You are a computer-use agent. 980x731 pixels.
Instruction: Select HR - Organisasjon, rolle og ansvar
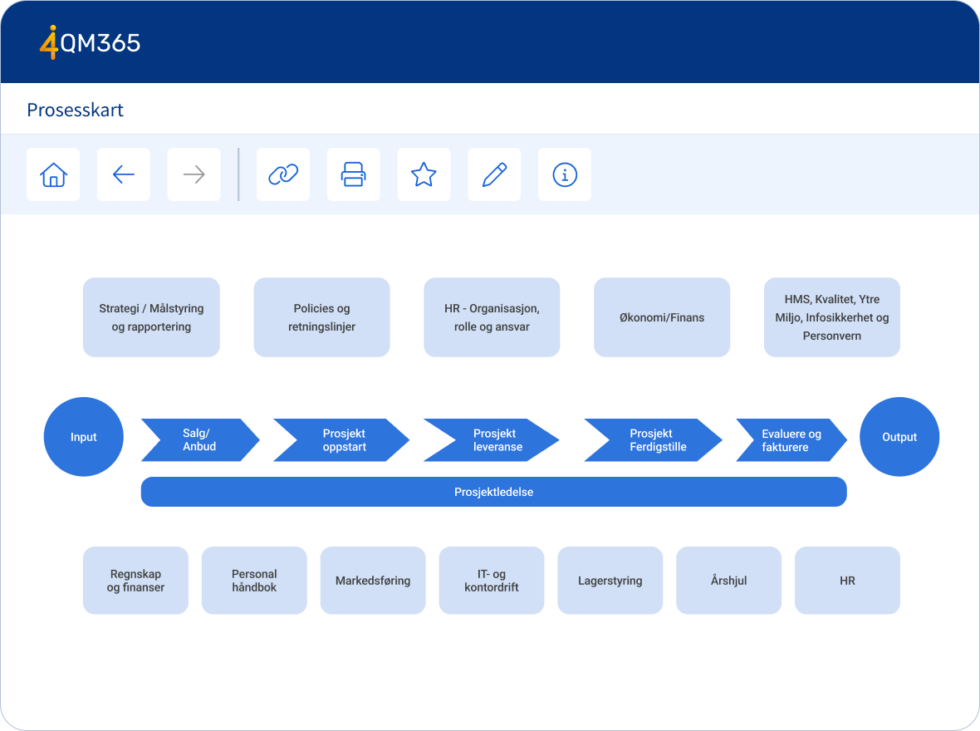(491, 317)
